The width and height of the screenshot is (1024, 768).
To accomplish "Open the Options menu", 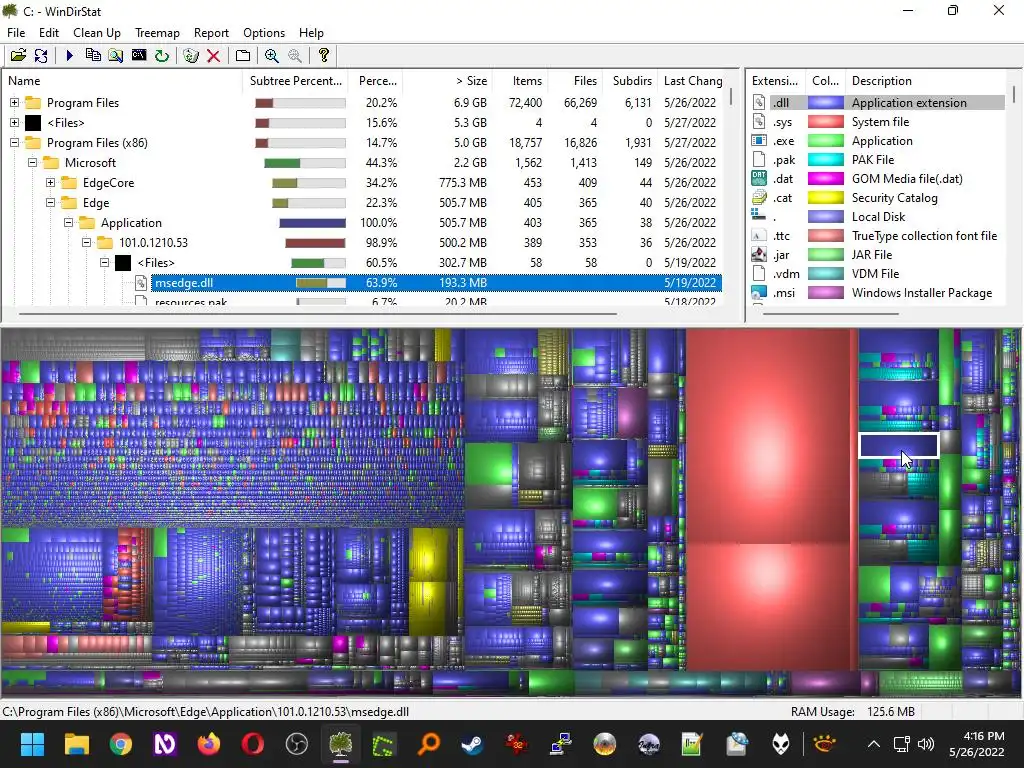I will click(264, 33).
